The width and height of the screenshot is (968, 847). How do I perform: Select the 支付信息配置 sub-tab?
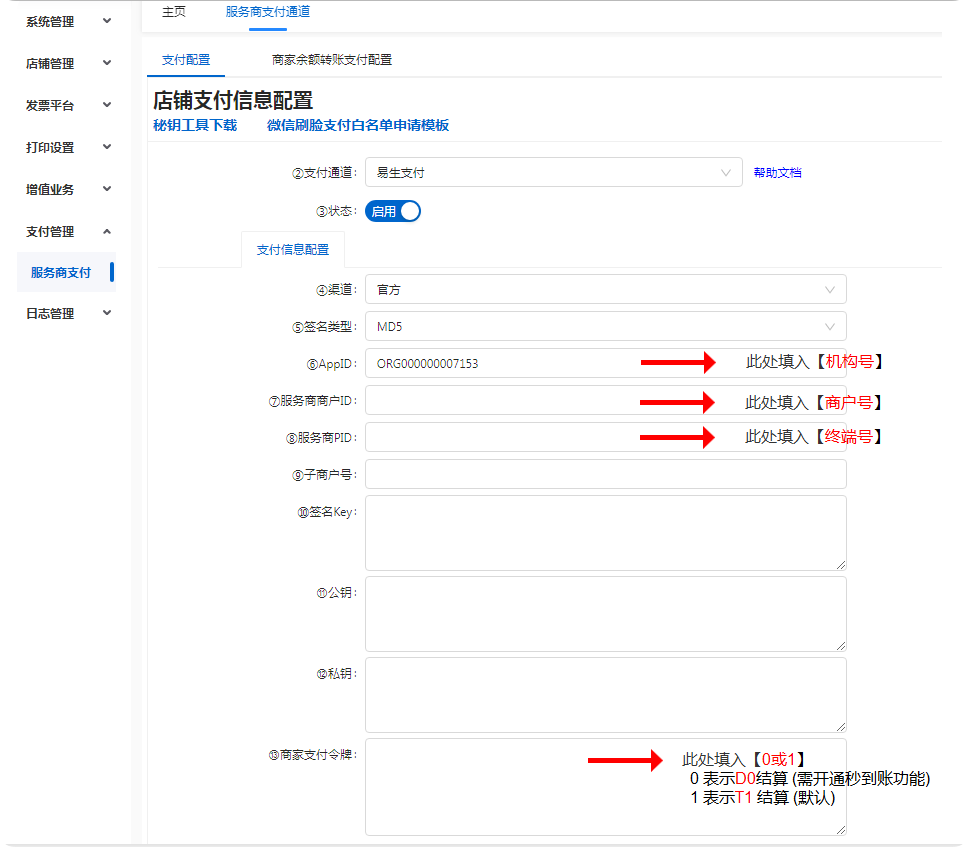coord(293,250)
